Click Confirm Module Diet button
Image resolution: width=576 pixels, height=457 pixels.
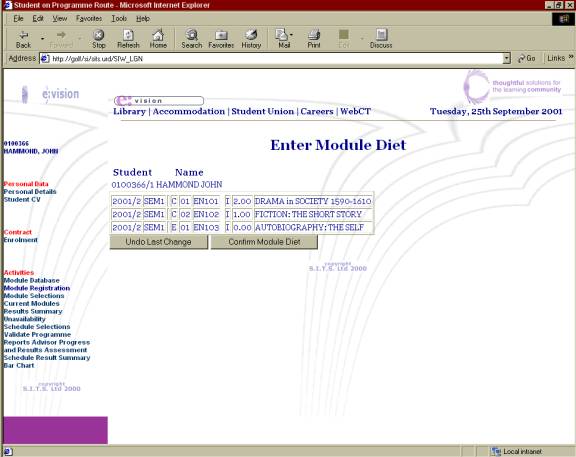(x=264, y=242)
